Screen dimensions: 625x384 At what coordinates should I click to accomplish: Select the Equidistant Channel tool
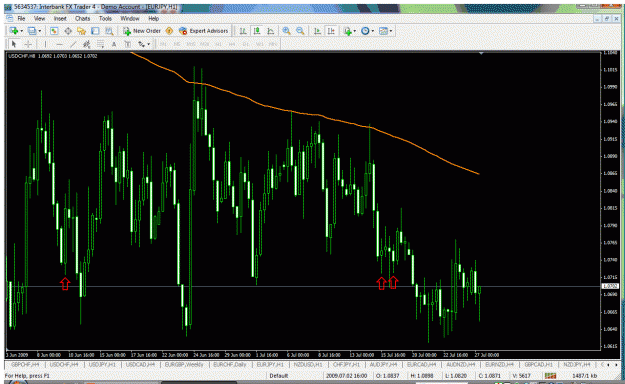click(x=86, y=44)
